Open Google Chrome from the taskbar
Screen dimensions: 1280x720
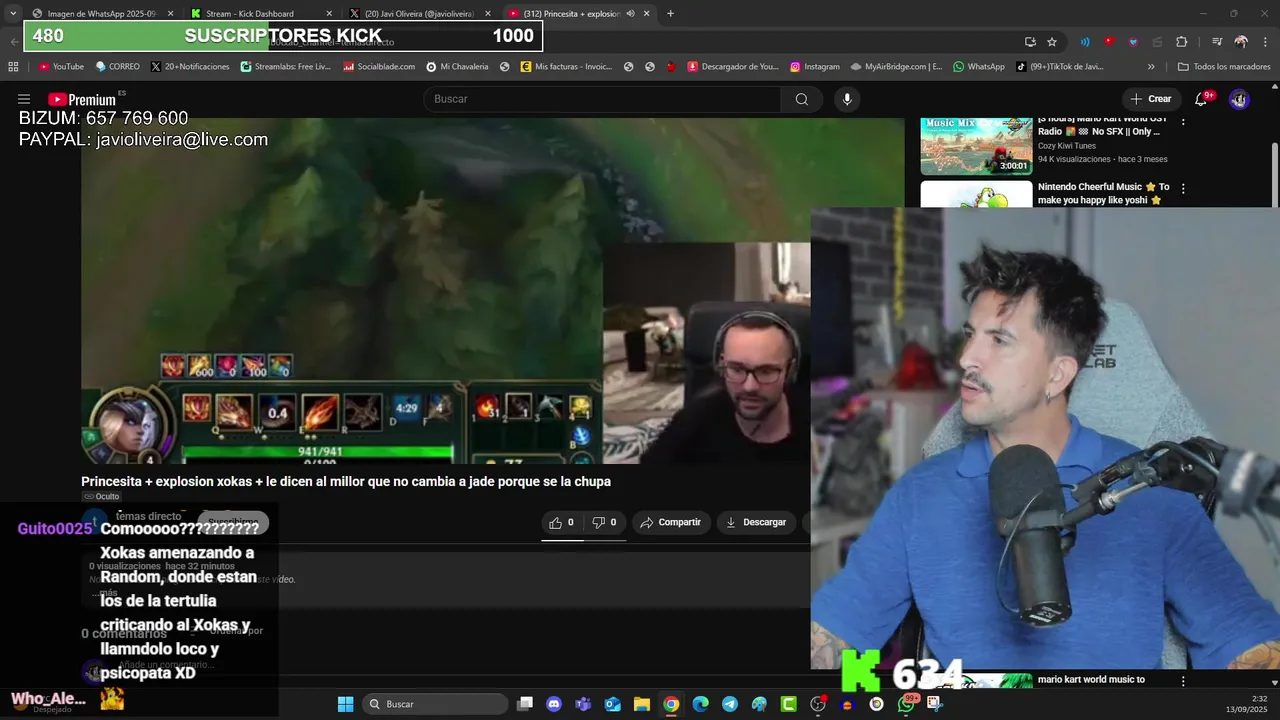pyautogui.click(x=671, y=704)
